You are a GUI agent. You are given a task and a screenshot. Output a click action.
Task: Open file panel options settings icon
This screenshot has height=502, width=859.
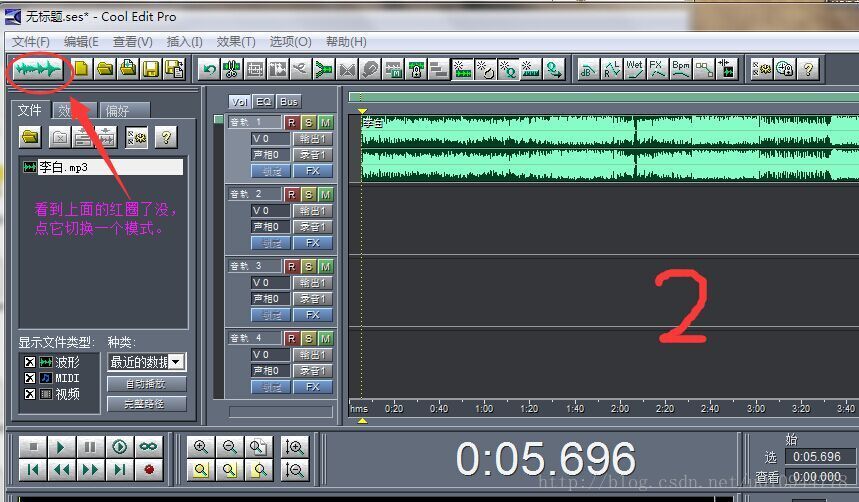click(x=136, y=137)
